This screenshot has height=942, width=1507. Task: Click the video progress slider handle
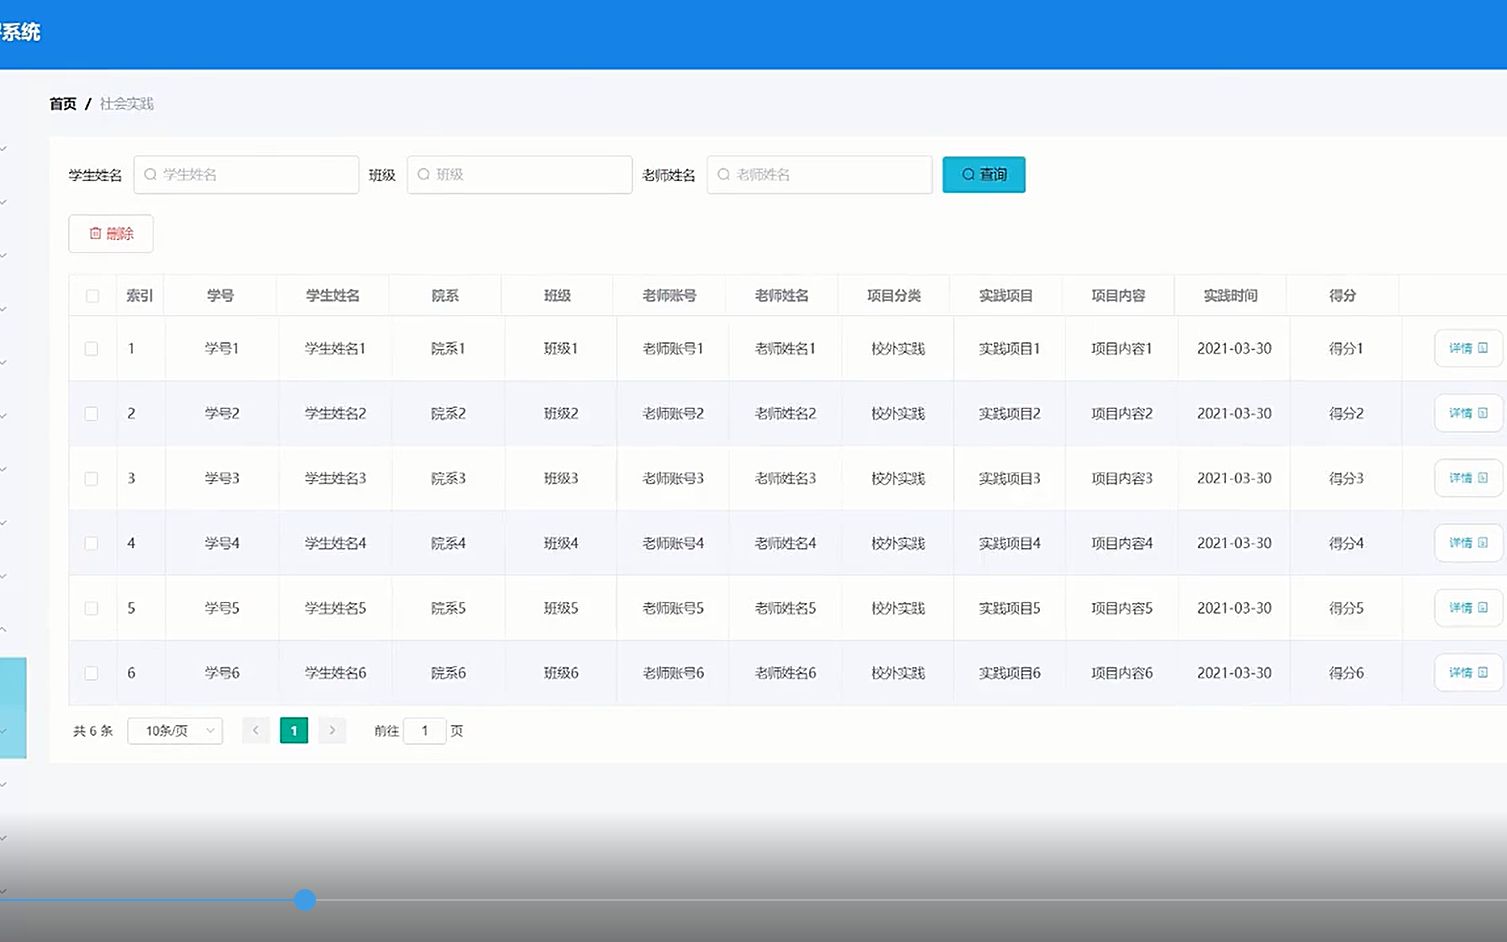[x=305, y=900]
